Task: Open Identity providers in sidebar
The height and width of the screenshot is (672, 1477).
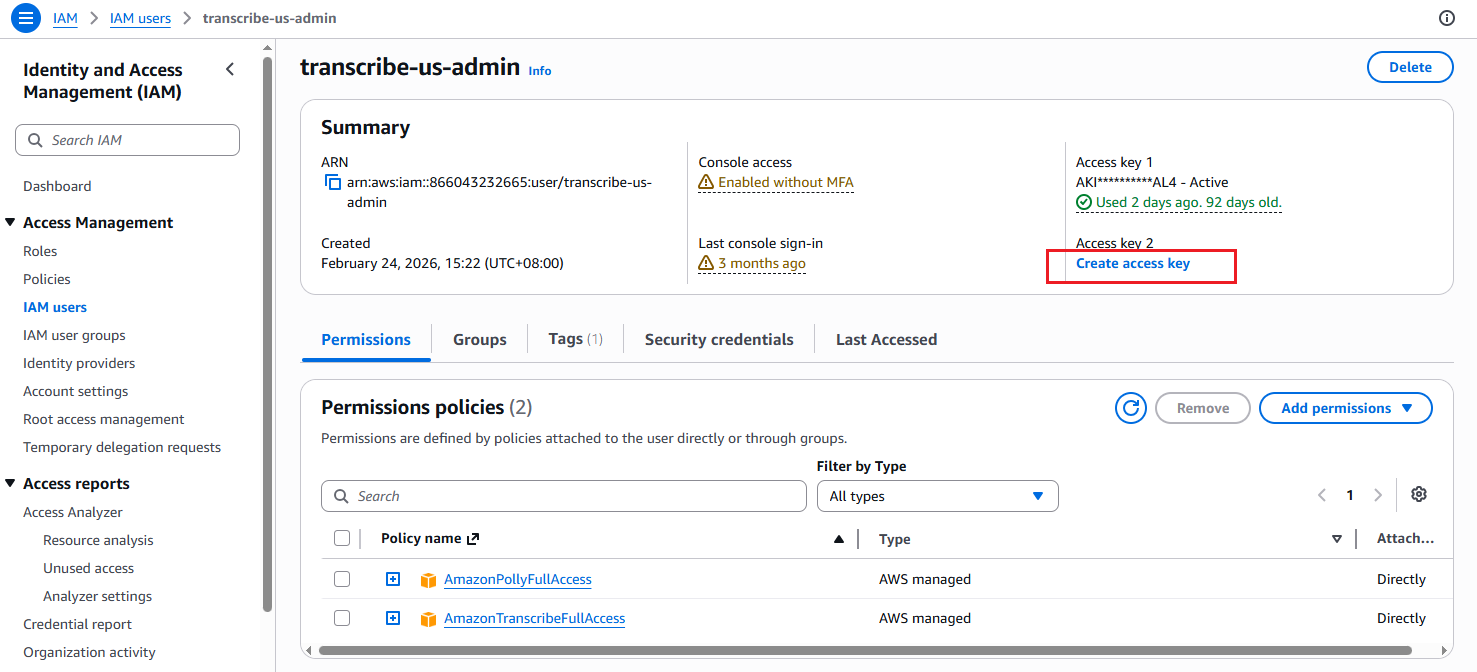Action: 79,363
